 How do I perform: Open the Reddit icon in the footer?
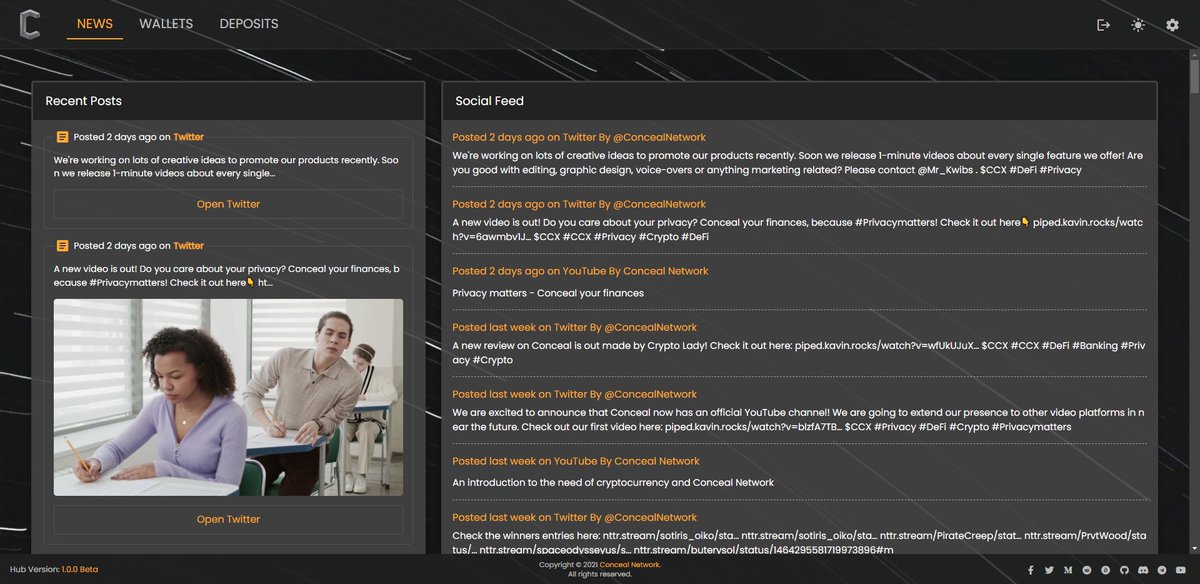pyautogui.click(x=1087, y=569)
